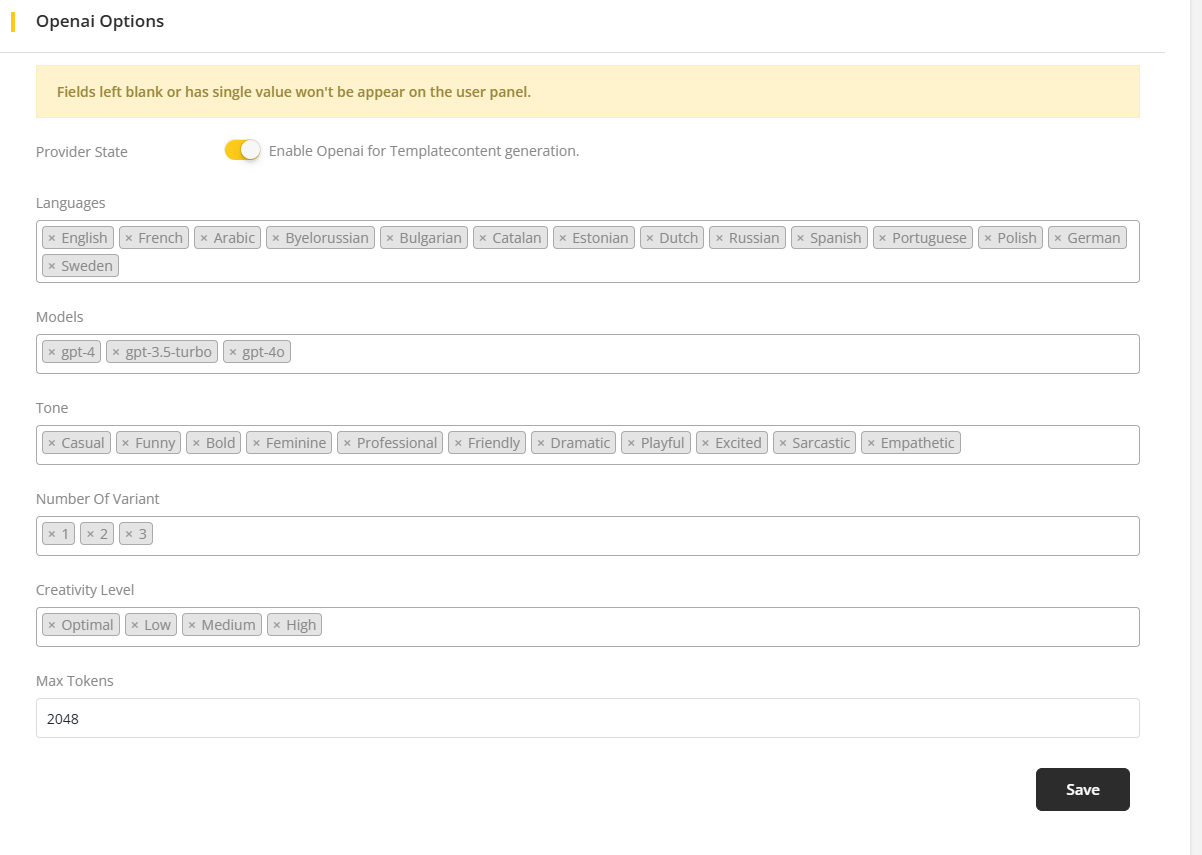This screenshot has width=1202, height=855.
Task: Remove the English language tag
Action: point(52,238)
